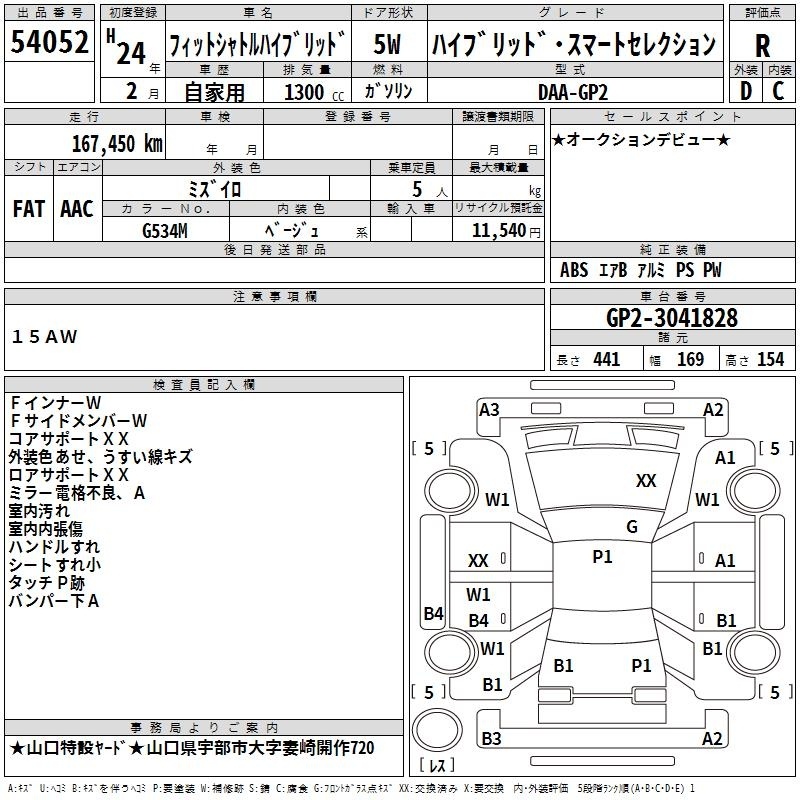Click the lot number 54052
Image resolution: width=800 pixels, height=800 pixels.
51,44
